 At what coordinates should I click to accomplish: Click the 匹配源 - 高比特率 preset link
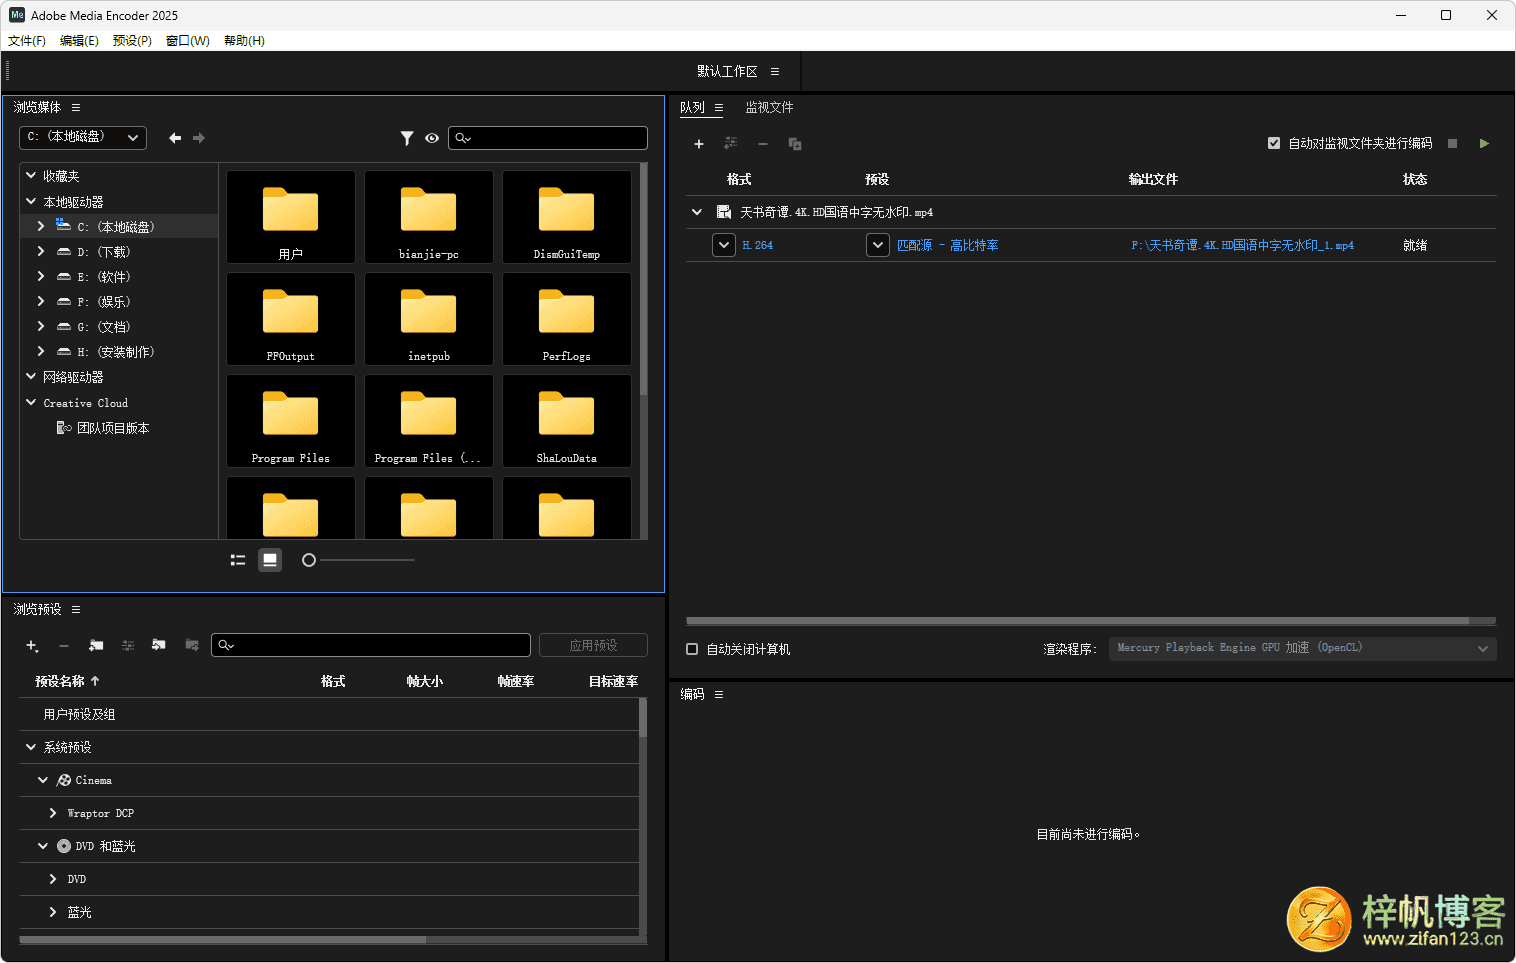pos(947,245)
